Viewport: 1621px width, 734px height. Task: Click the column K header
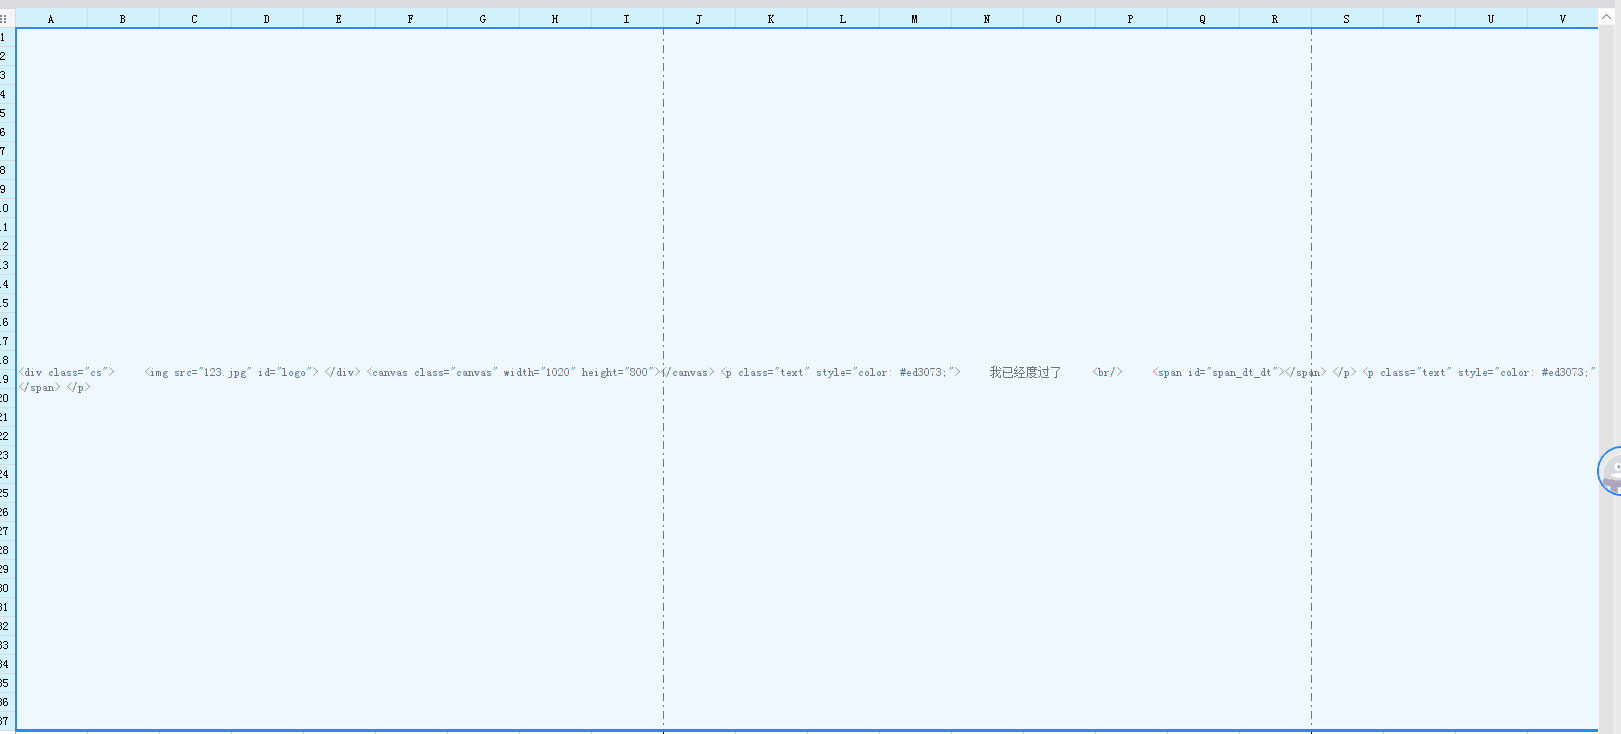point(771,19)
